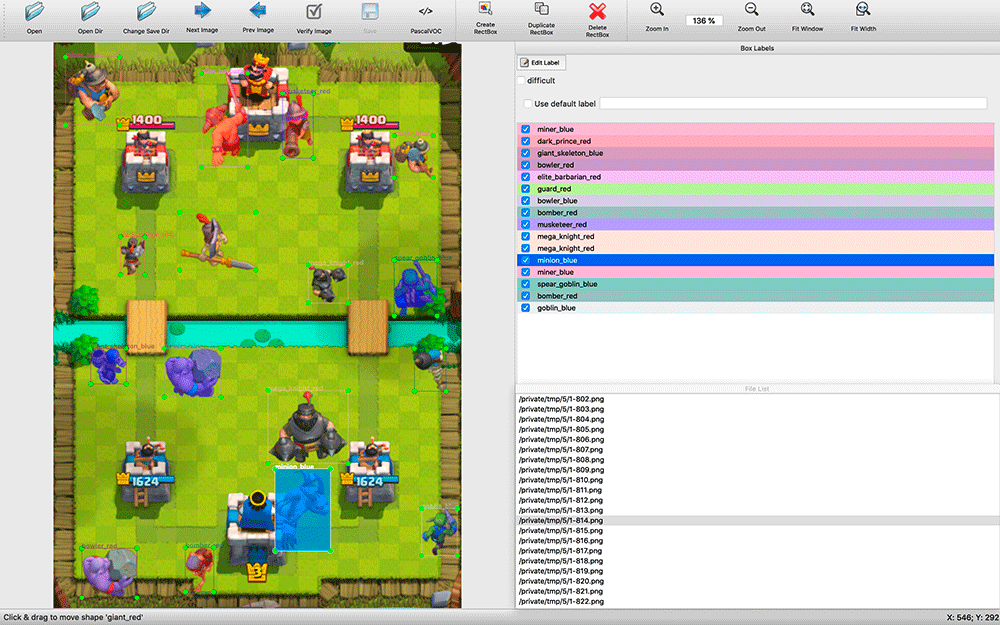Open file /private/tmp/5/1-812.png

coord(561,500)
